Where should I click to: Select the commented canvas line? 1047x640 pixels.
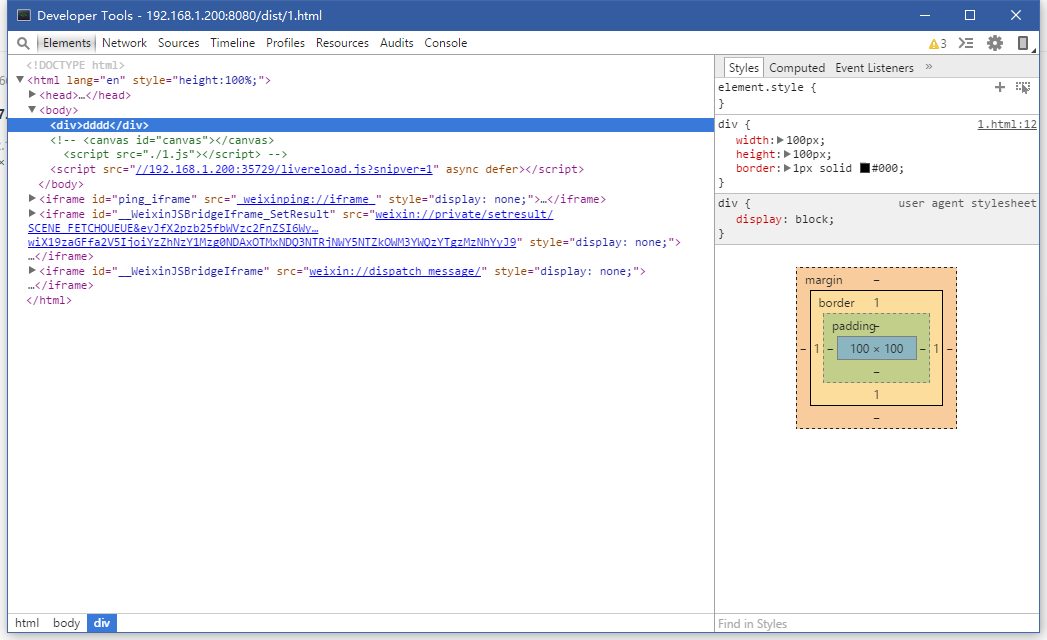pos(162,140)
